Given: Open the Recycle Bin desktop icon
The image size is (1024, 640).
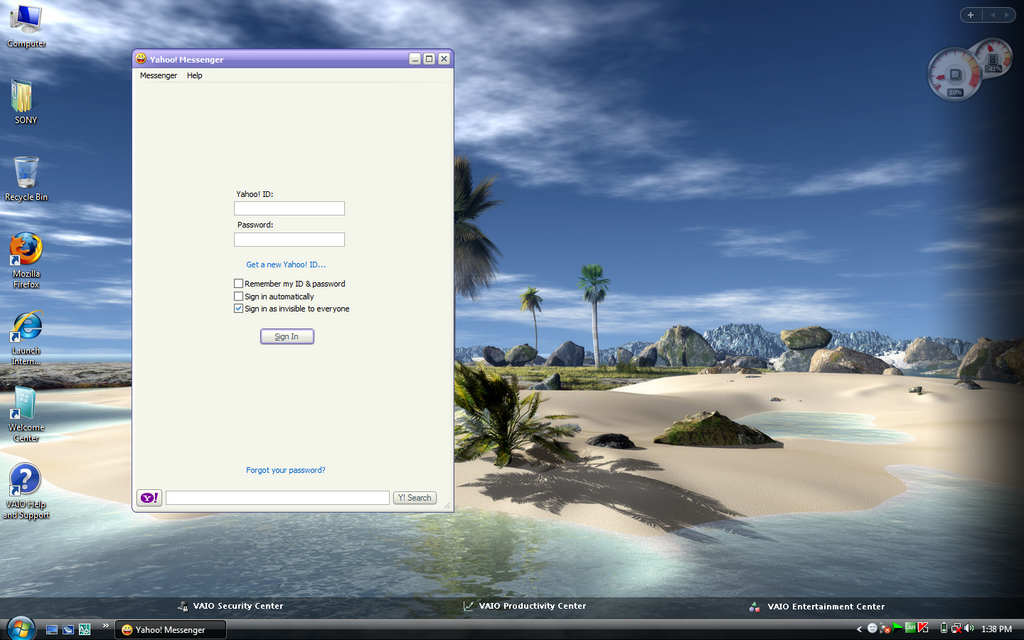Looking at the screenshot, I should click(26, 172).
